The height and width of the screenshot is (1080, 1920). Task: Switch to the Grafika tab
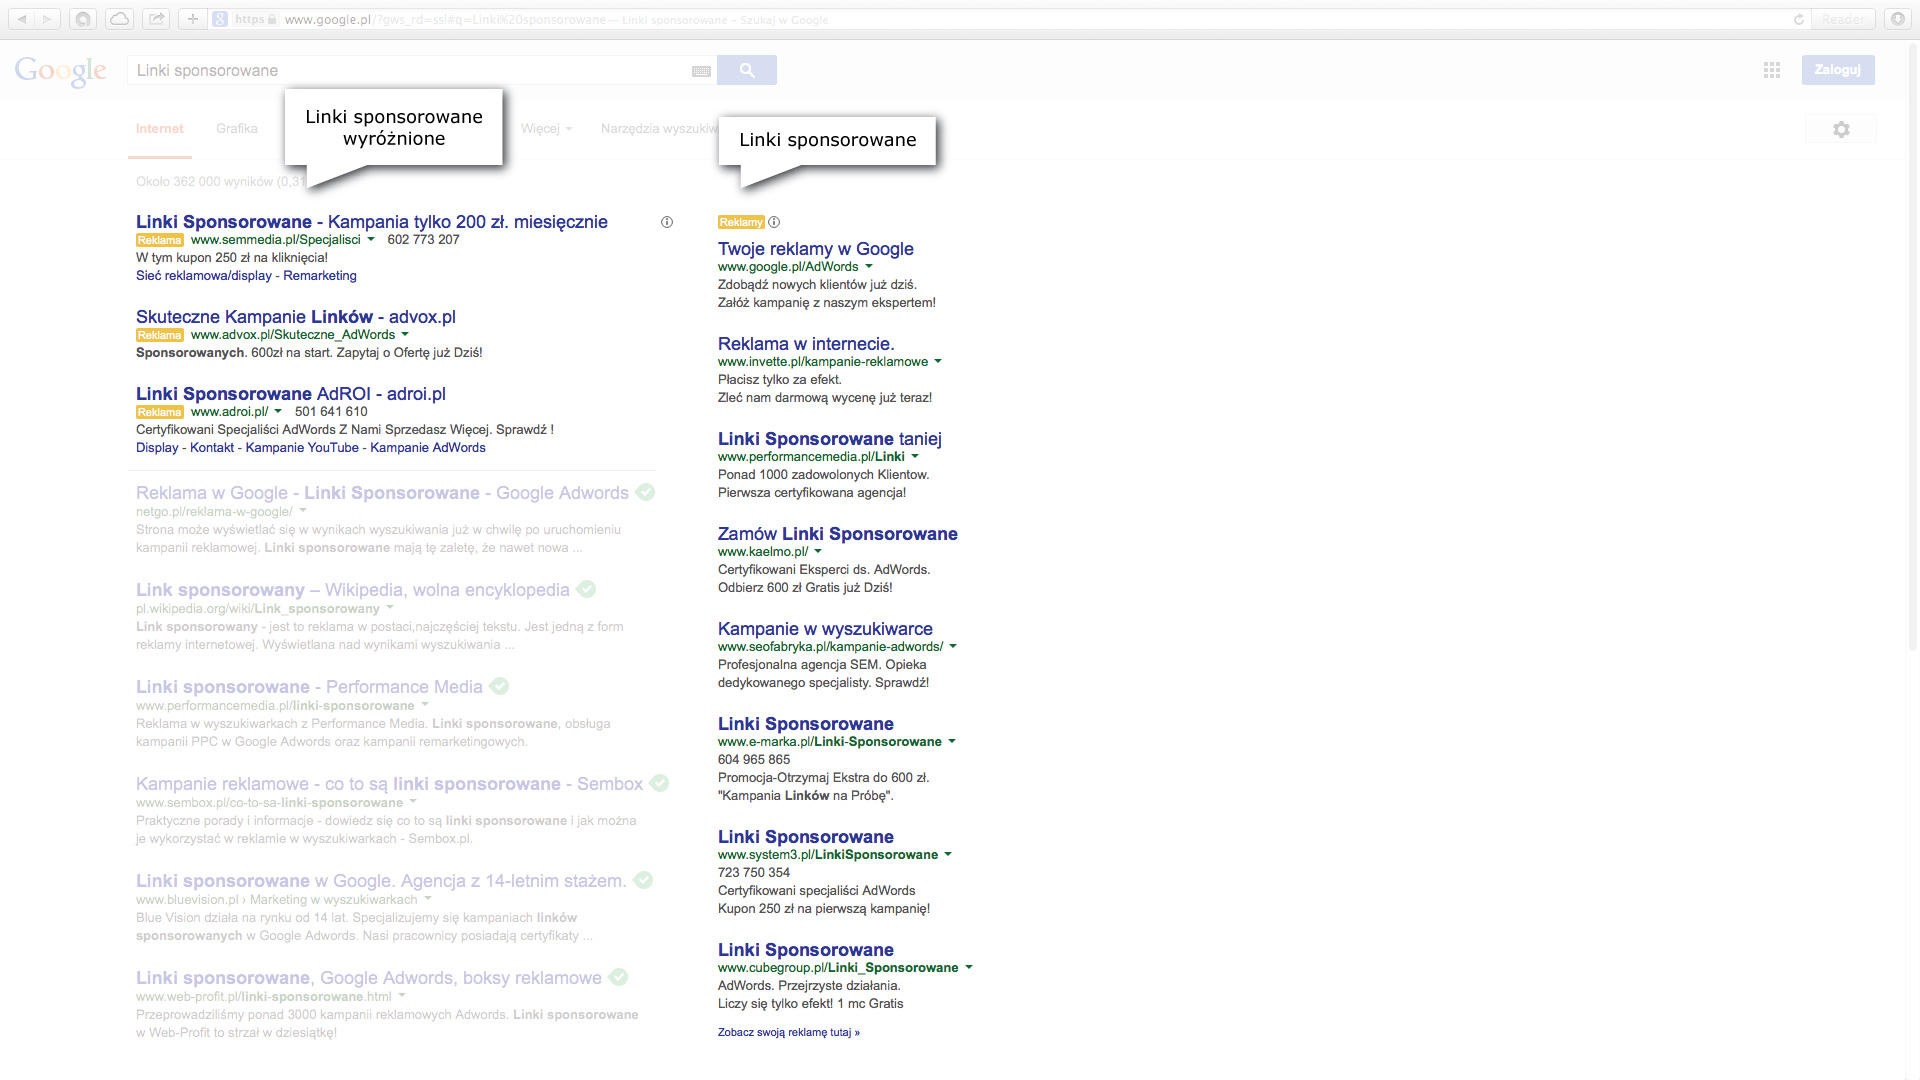pyautogui.click(x=237, y=129)
